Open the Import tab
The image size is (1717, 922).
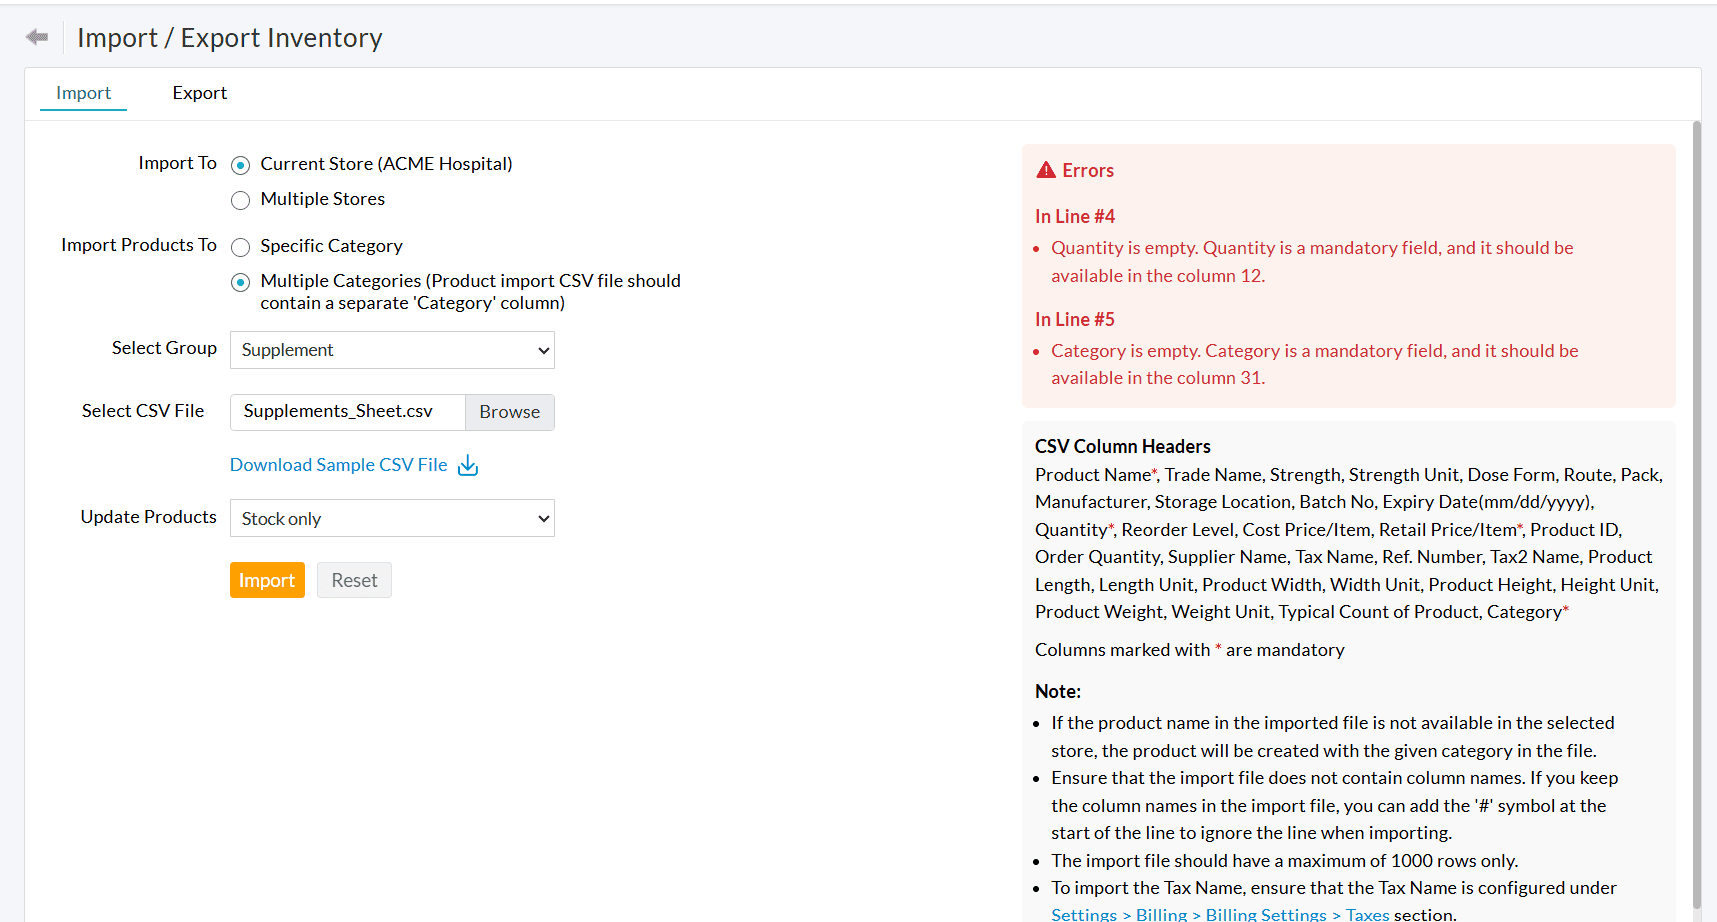click(x=83, y=93)
